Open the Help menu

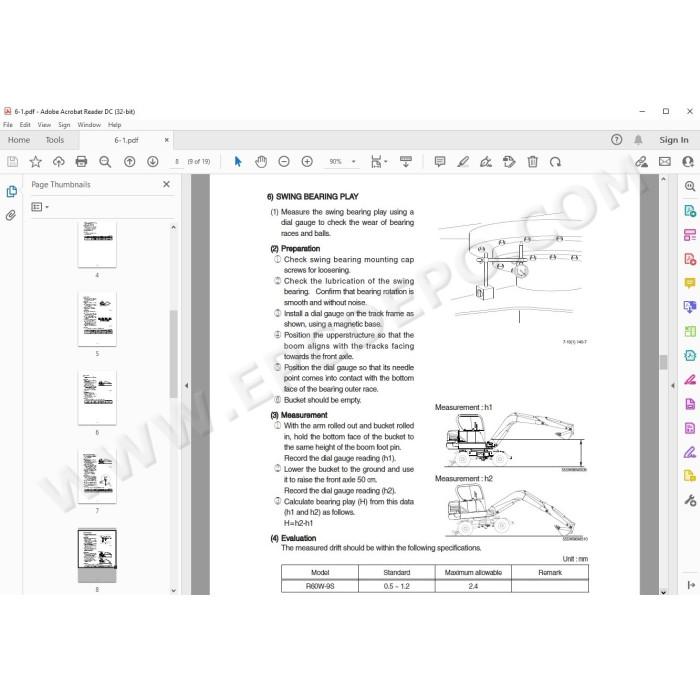pos(115,125)
